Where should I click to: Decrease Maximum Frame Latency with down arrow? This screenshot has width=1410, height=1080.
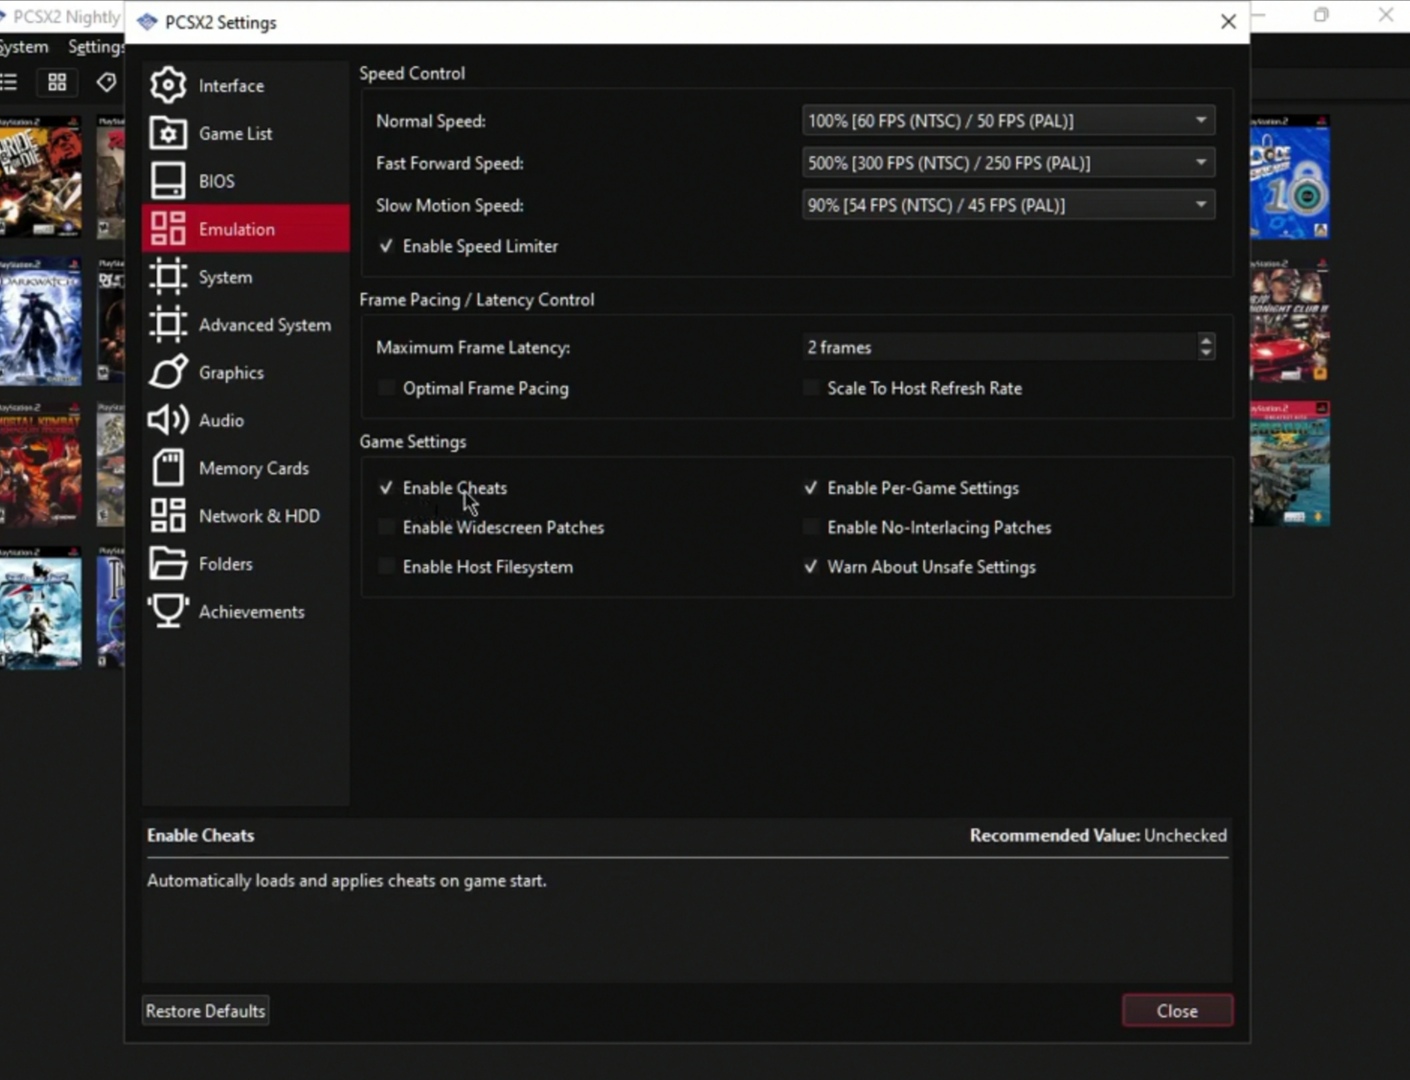coord(1206,354)
